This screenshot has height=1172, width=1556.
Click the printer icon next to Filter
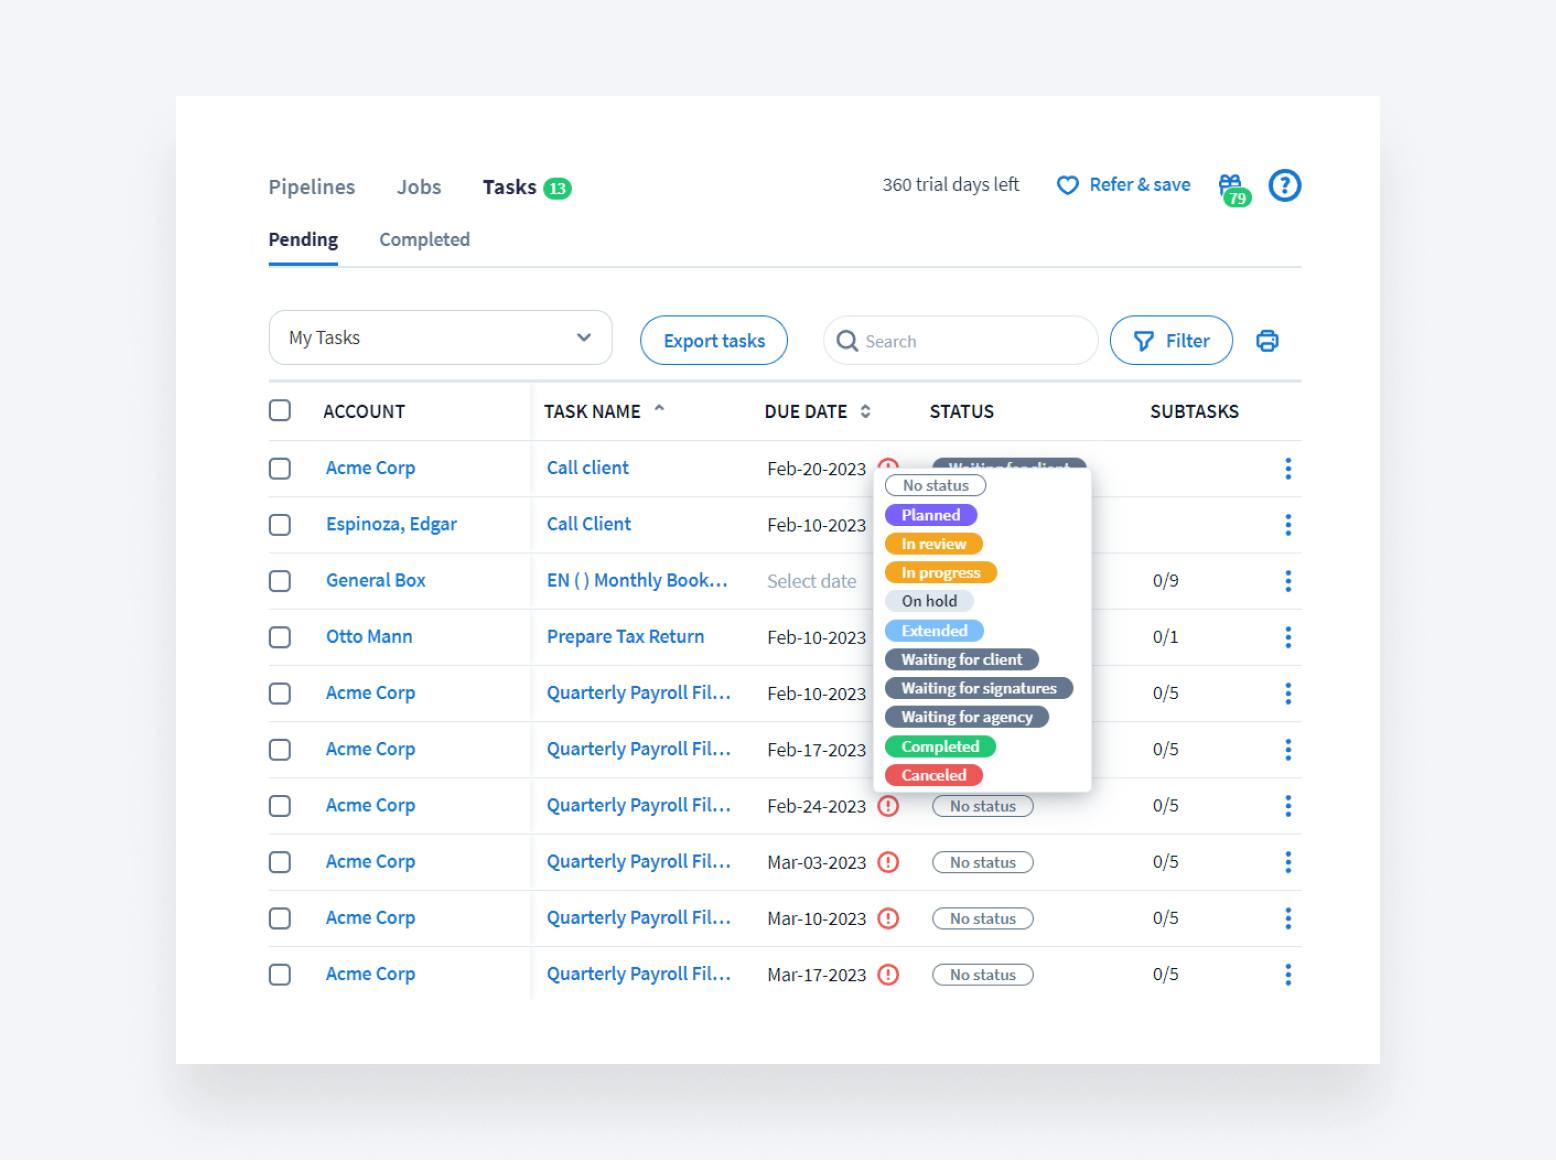(1267, 341)
